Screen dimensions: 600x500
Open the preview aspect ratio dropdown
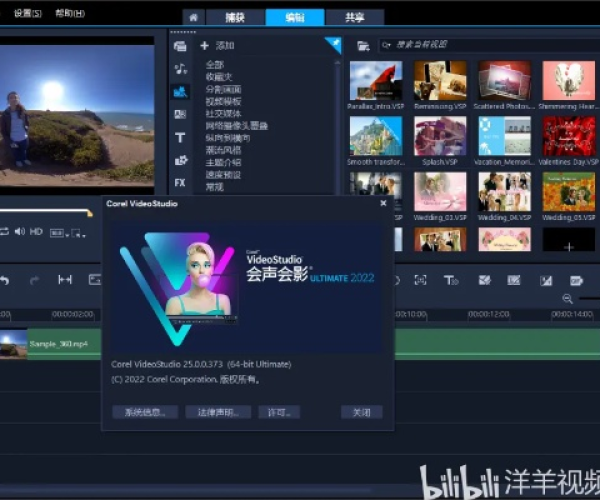(x=59, y=233)
